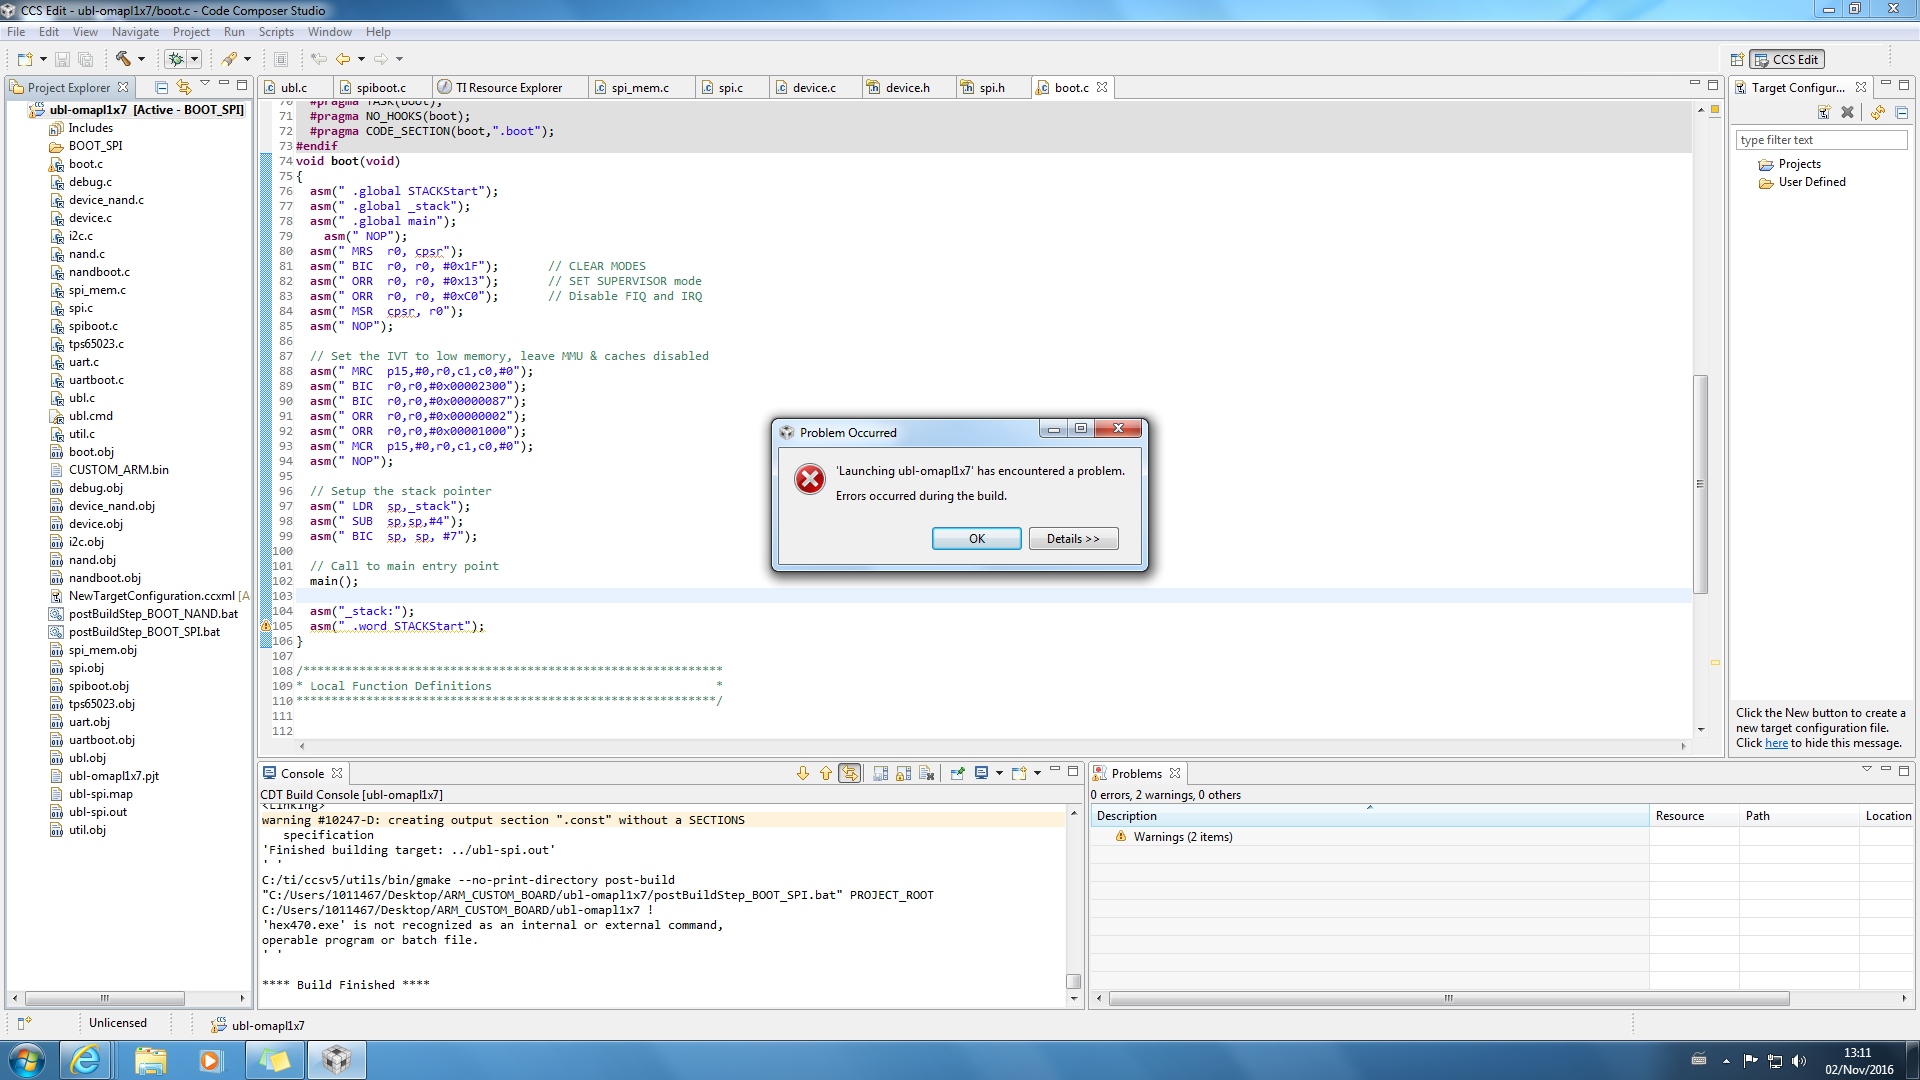Click the Open Perspective icon
Screen dimensions: 1920x1080
click(x=1737, y=60)
